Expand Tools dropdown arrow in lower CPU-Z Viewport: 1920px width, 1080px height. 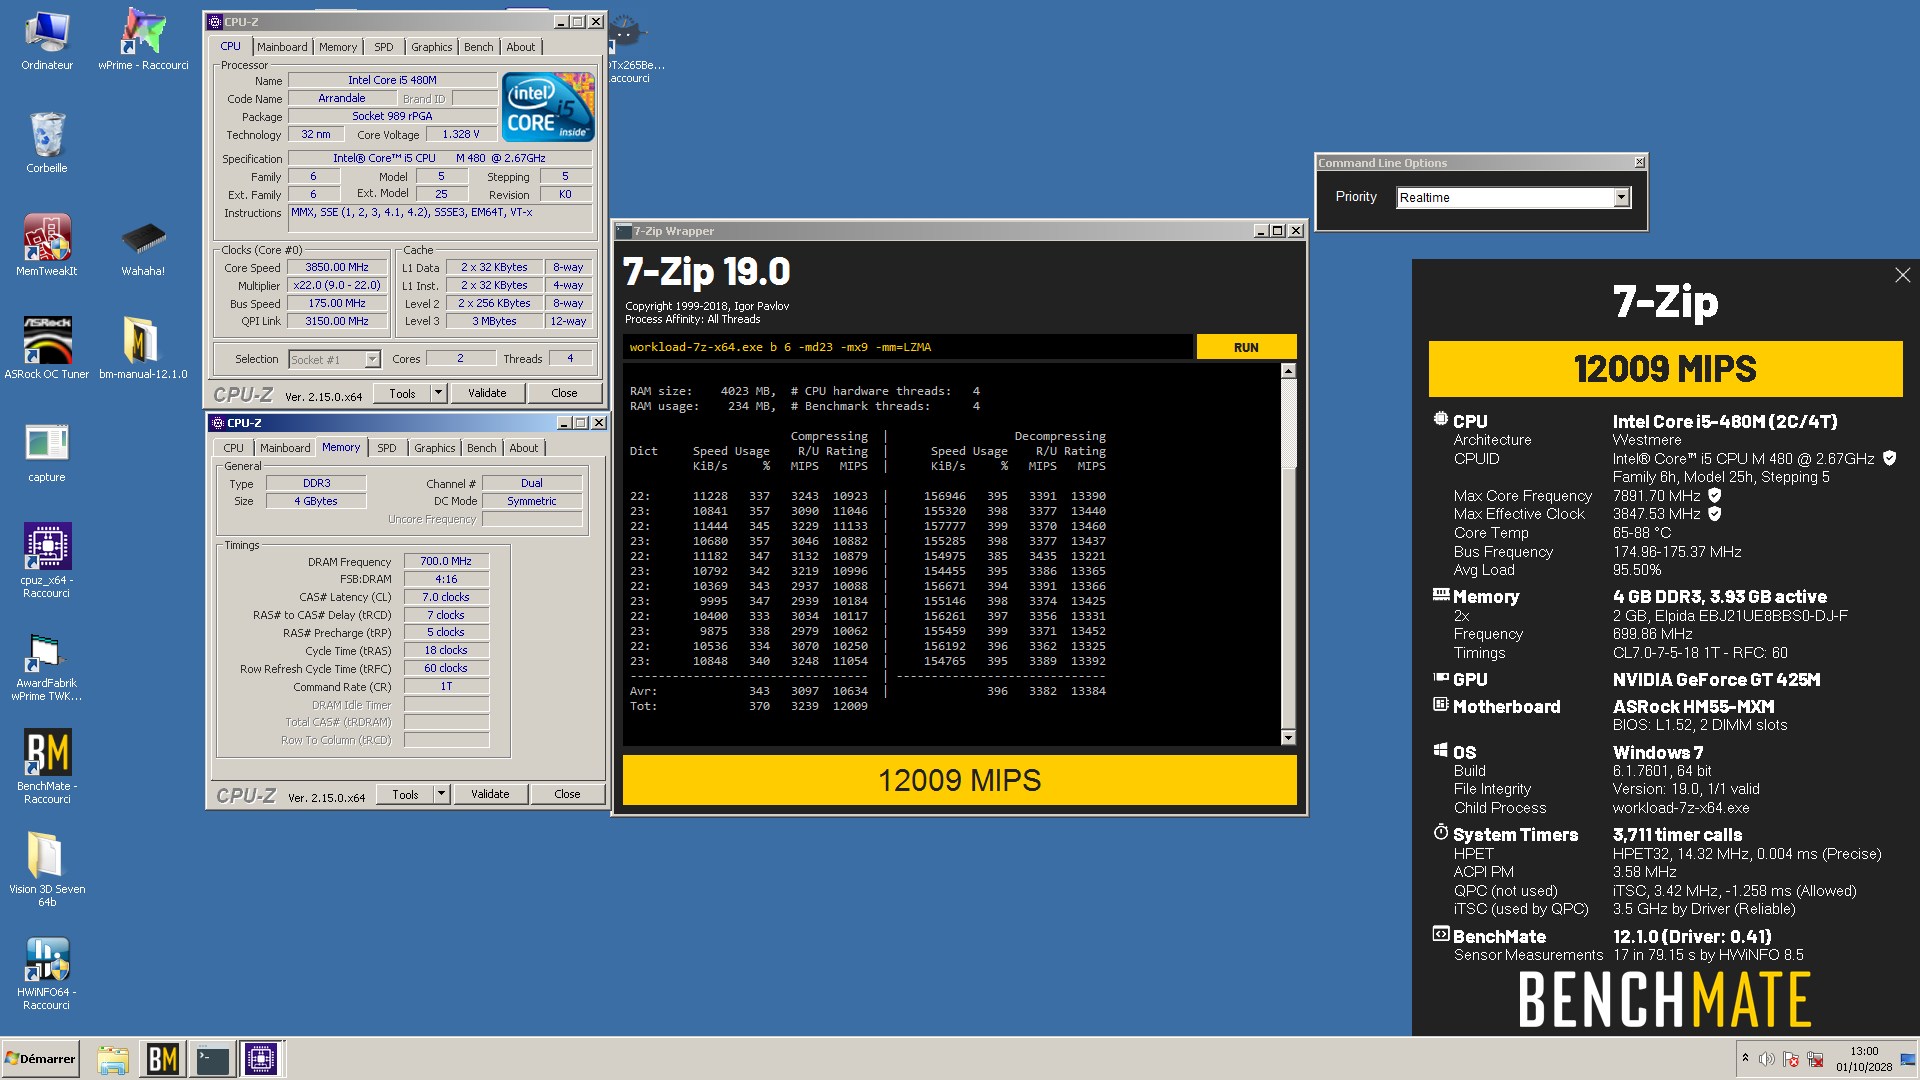[x=441, y=794]
